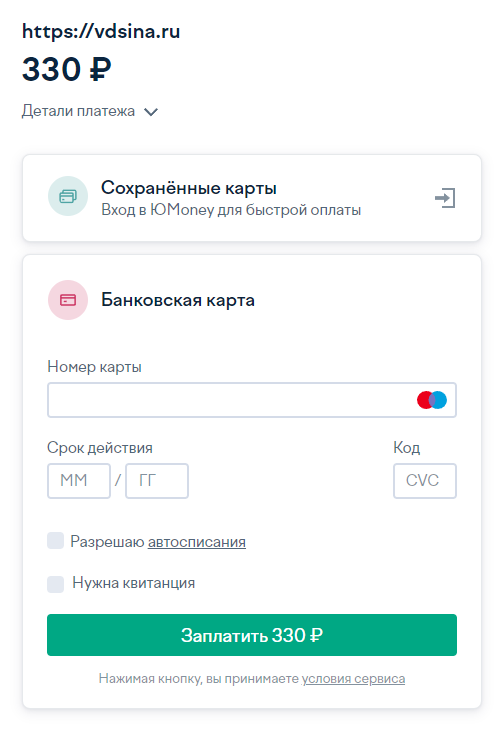The height and width of the screenshot is (729, 501).
Task: Click the ММ expiry month field
Action: tap(79, 481)
